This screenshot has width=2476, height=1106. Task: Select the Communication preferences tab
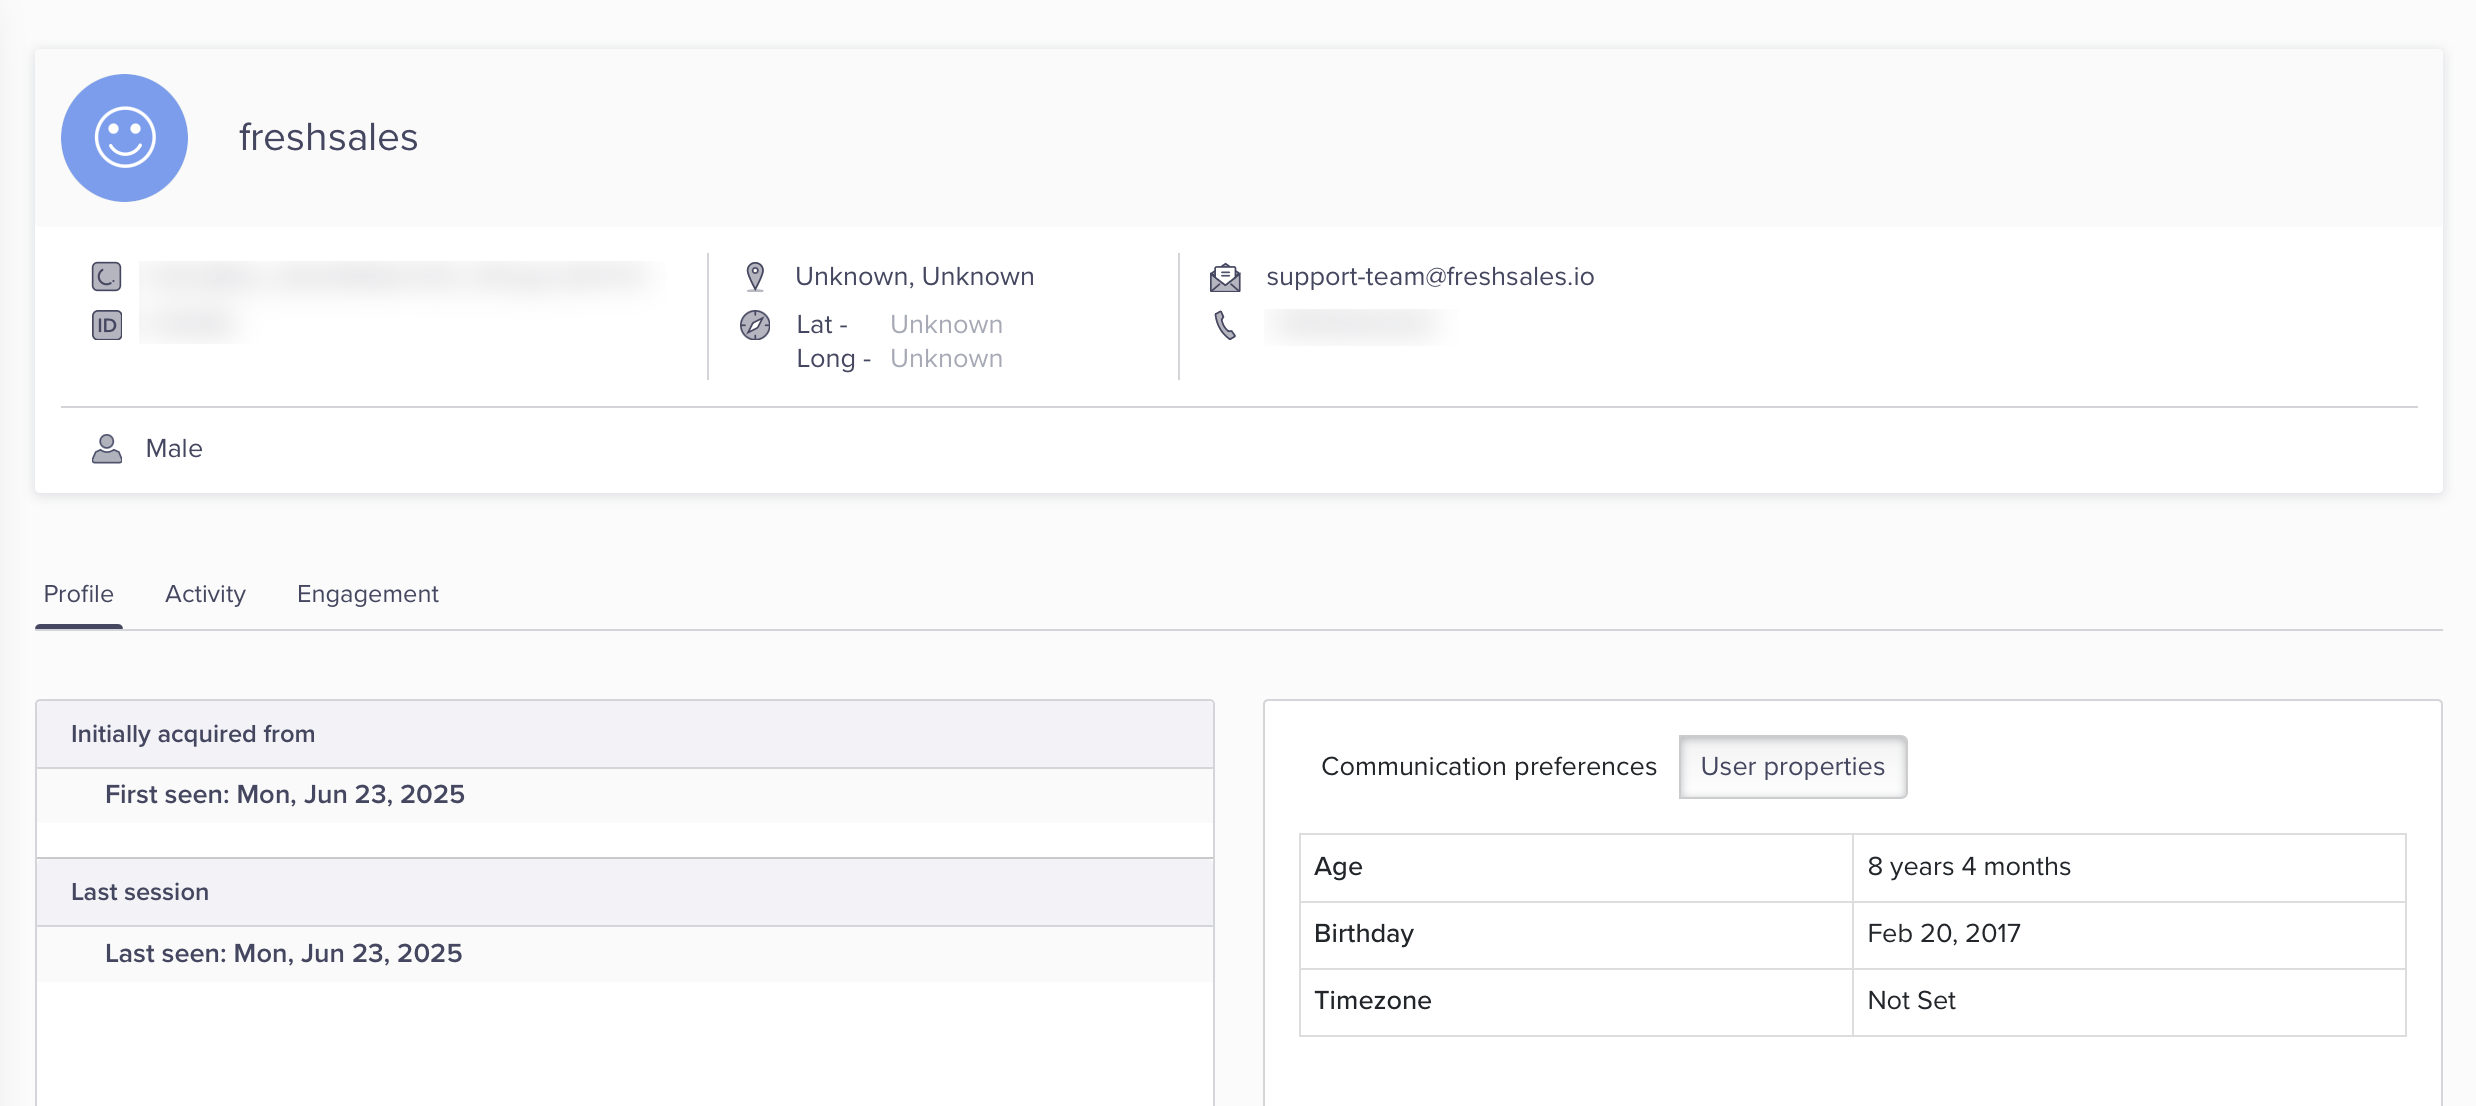point(1489,767)
